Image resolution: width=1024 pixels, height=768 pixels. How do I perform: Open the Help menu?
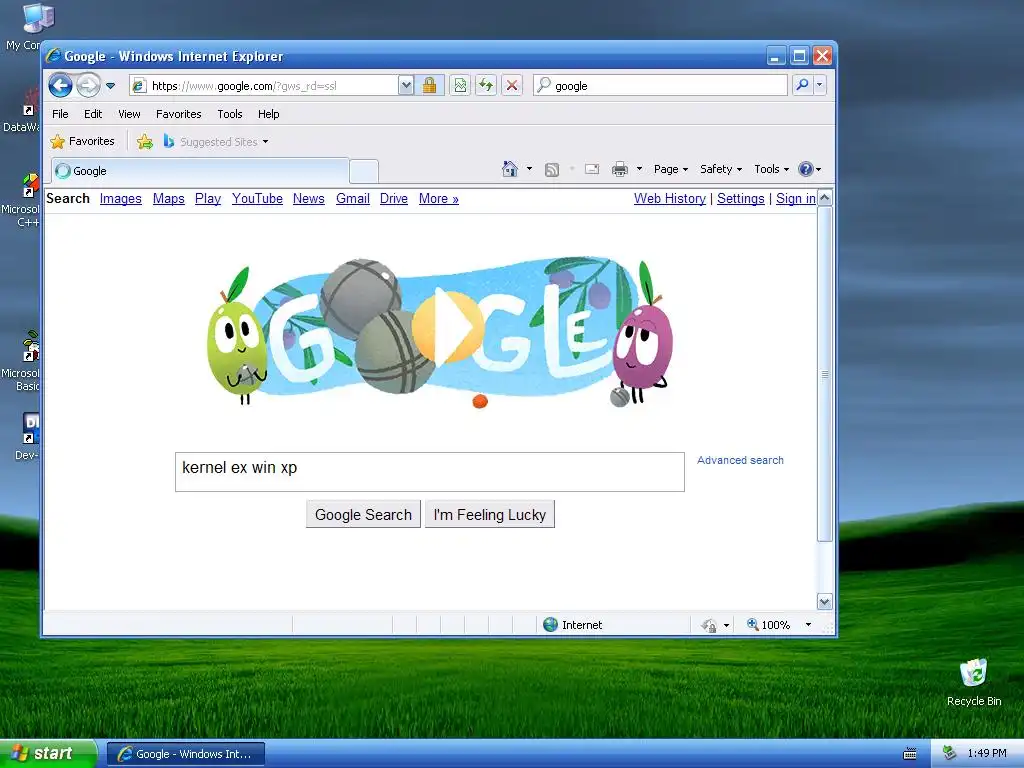(x=268, y=114)
